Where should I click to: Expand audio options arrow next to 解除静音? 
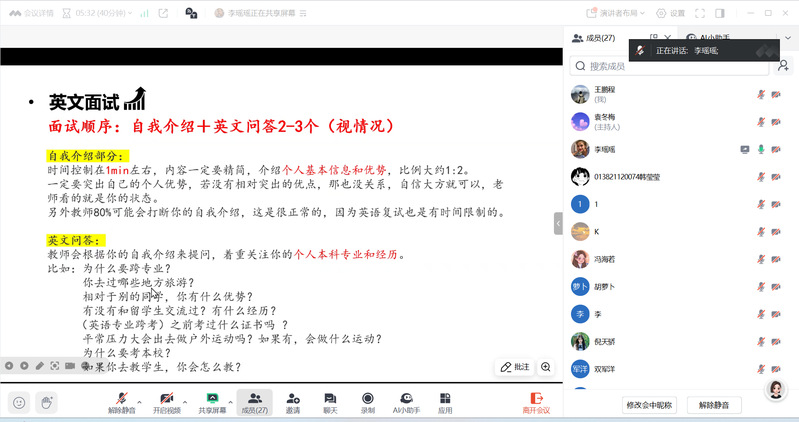(x=140, y=399)
